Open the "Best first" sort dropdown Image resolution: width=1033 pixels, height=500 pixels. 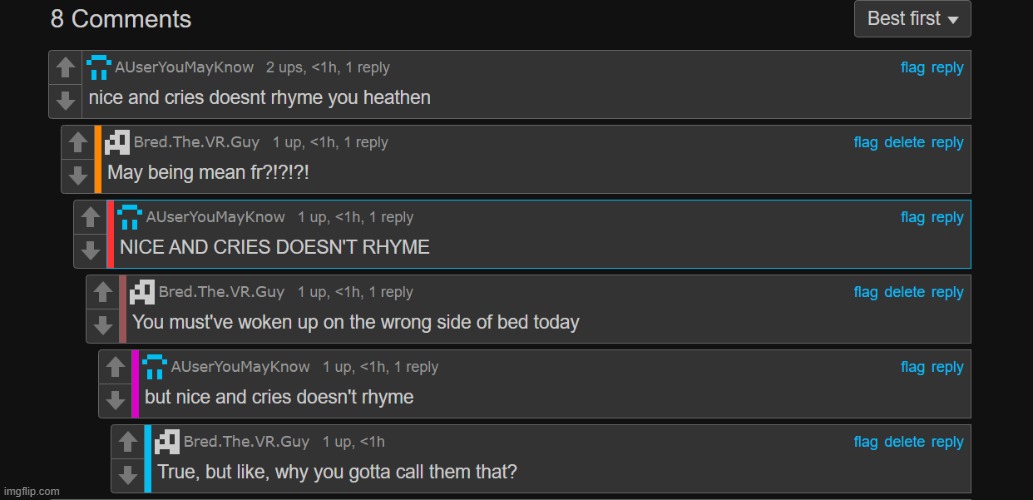pos(912,19)
